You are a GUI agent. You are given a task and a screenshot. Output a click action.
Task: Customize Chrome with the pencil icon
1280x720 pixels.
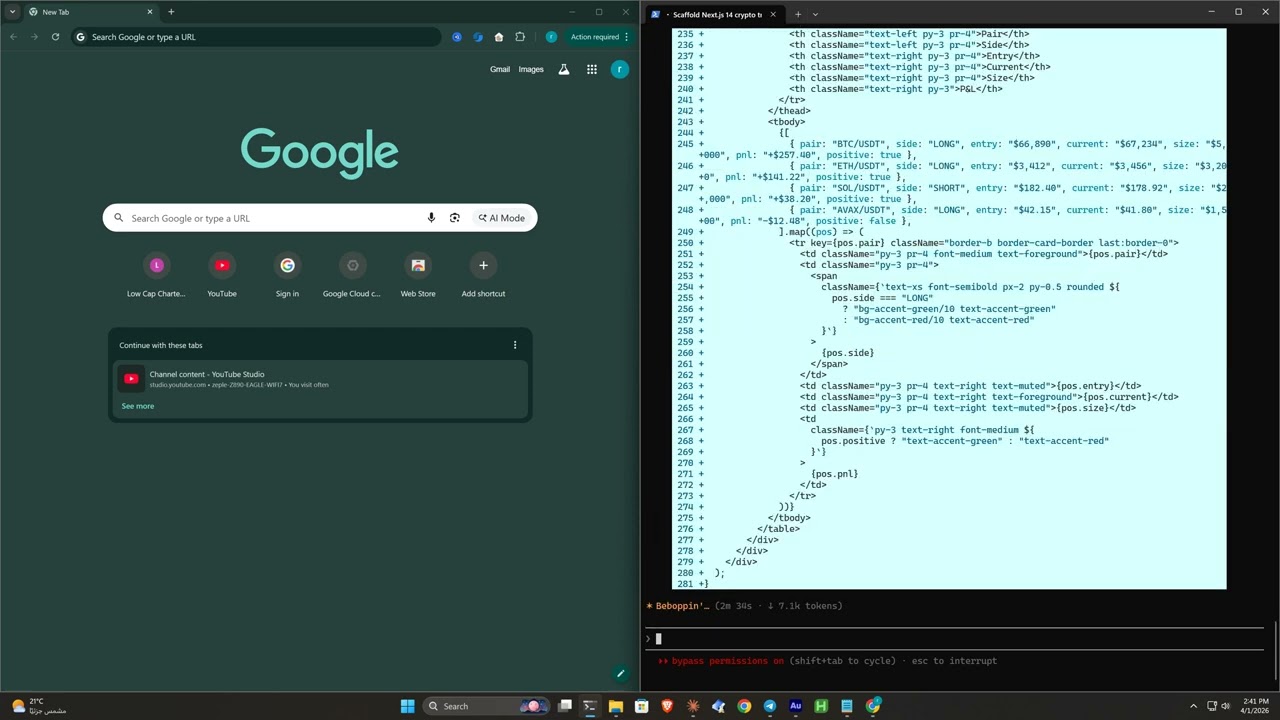tap(620, 674)
